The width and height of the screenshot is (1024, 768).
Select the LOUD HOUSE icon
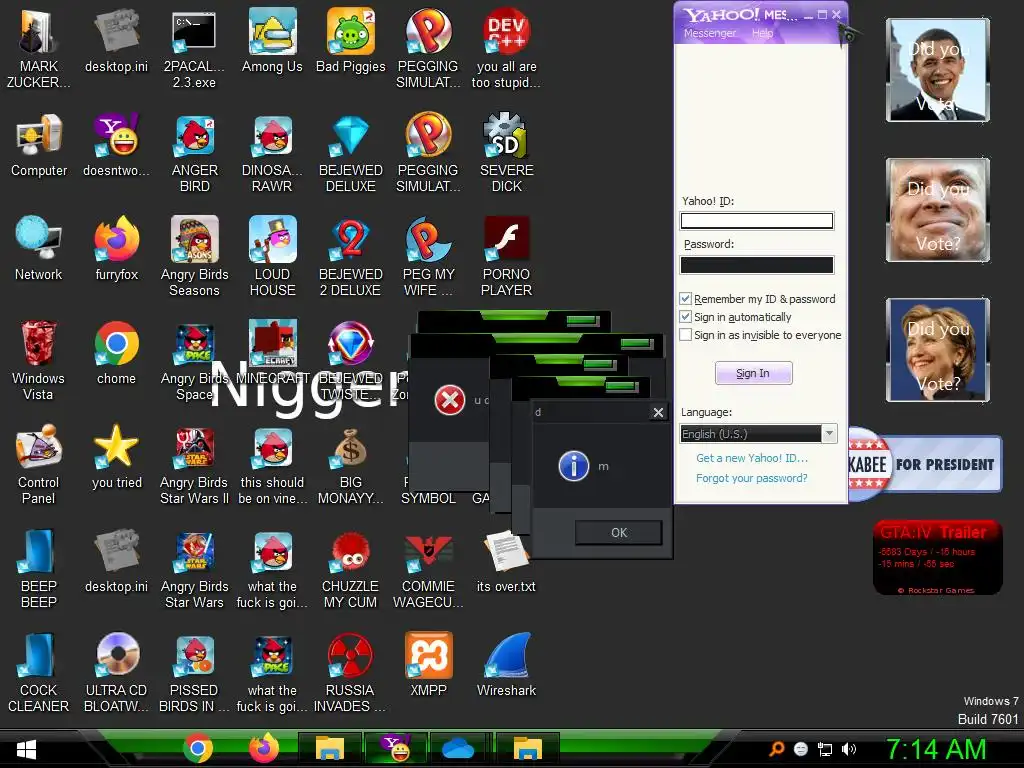pos(272,257)
